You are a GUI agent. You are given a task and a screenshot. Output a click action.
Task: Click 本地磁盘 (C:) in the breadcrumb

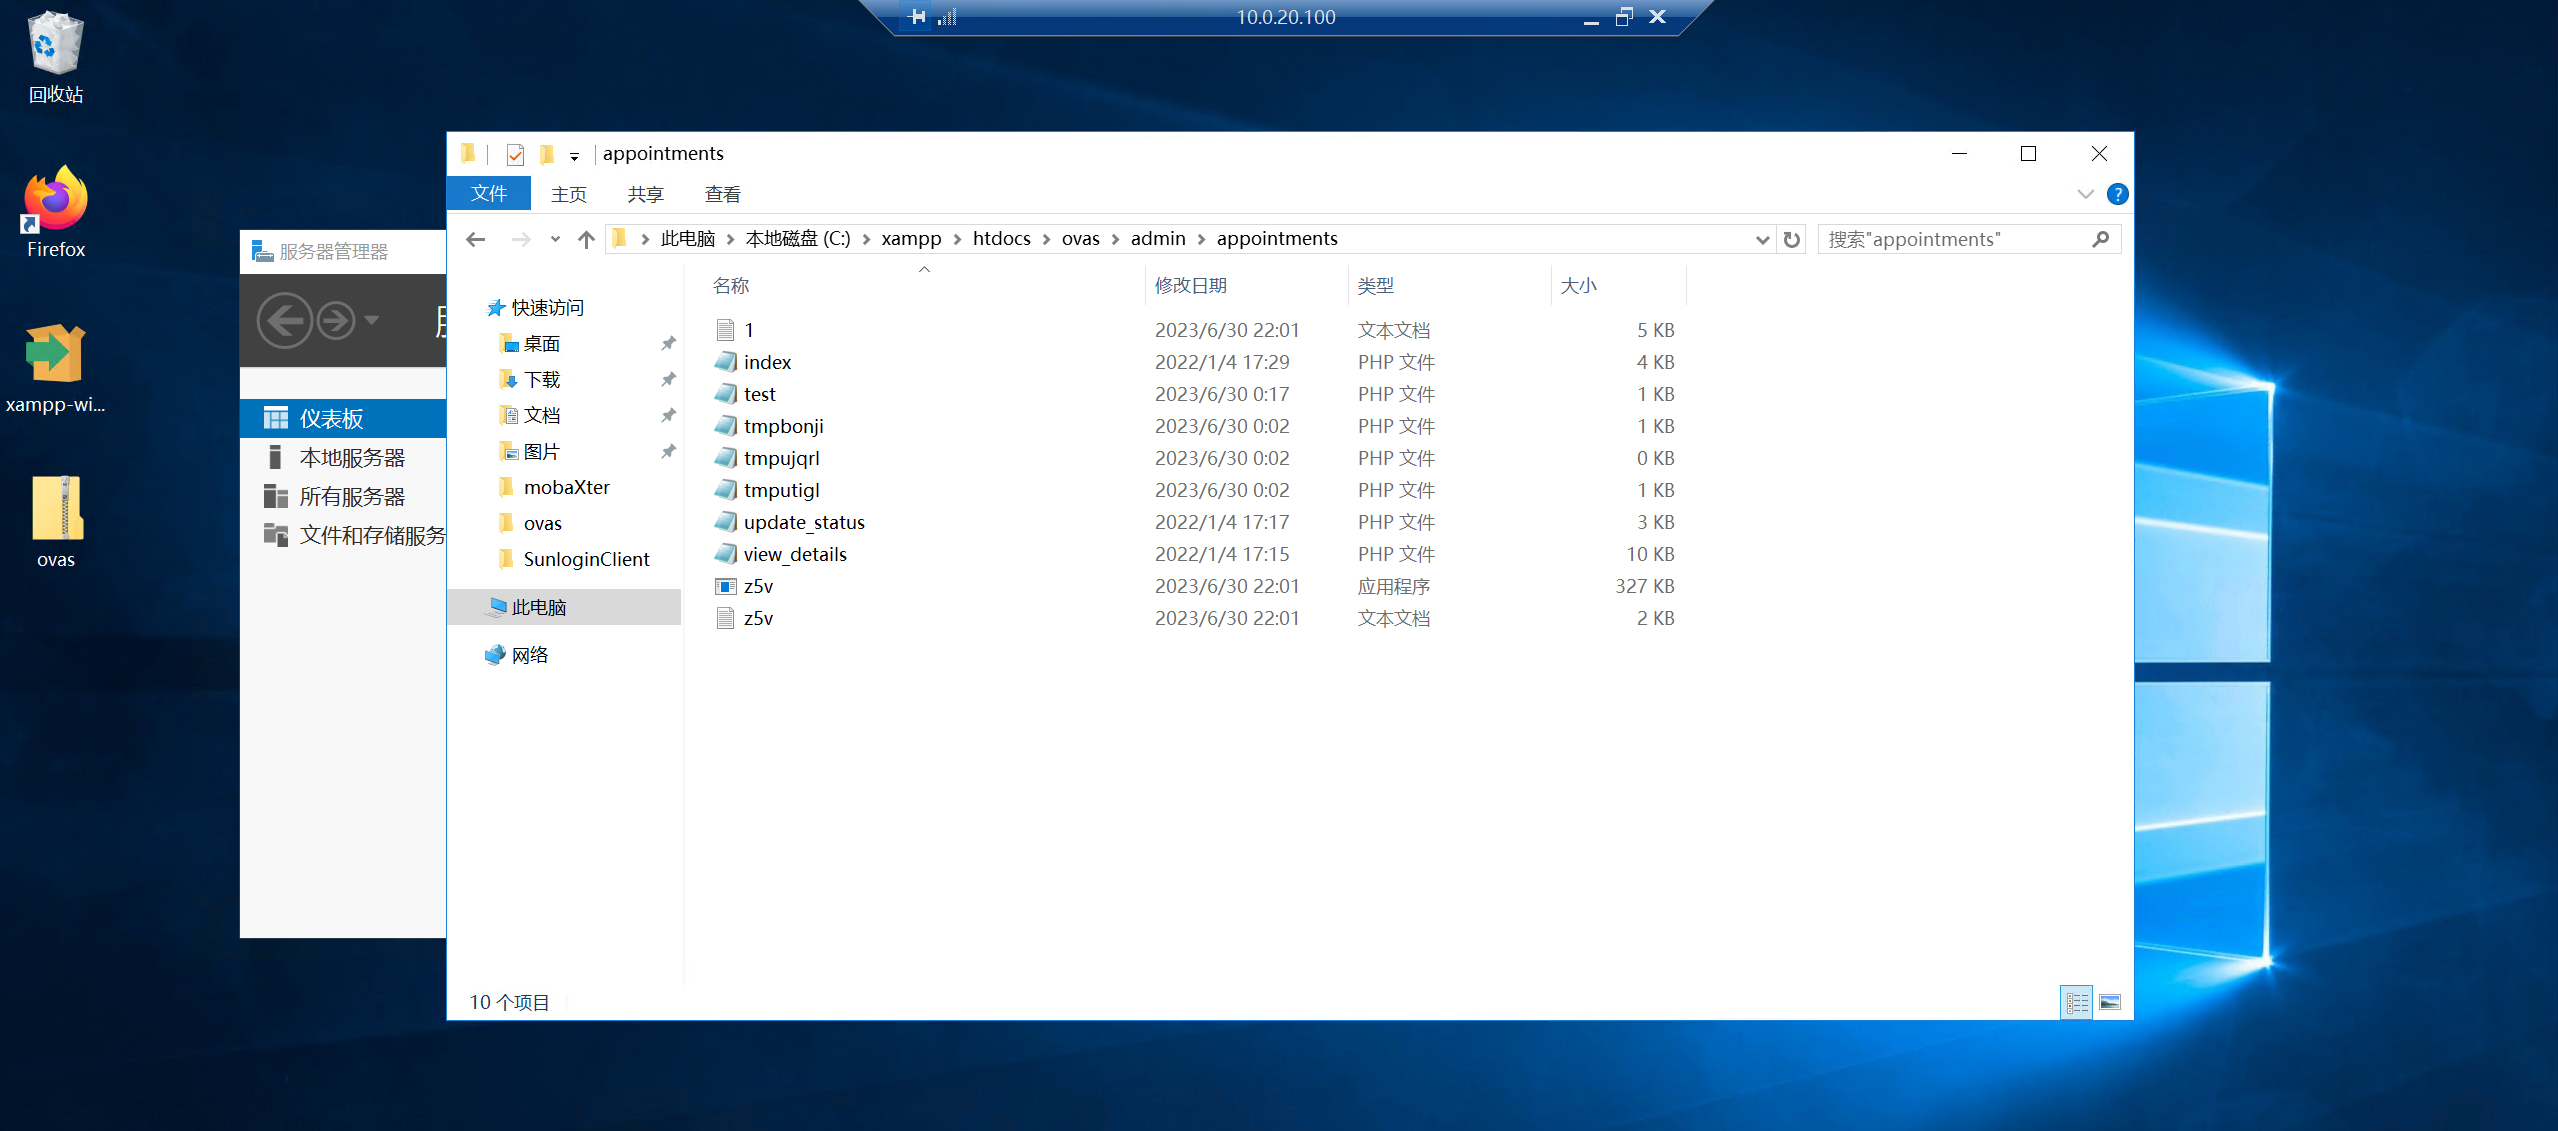(x=798, y=239)
